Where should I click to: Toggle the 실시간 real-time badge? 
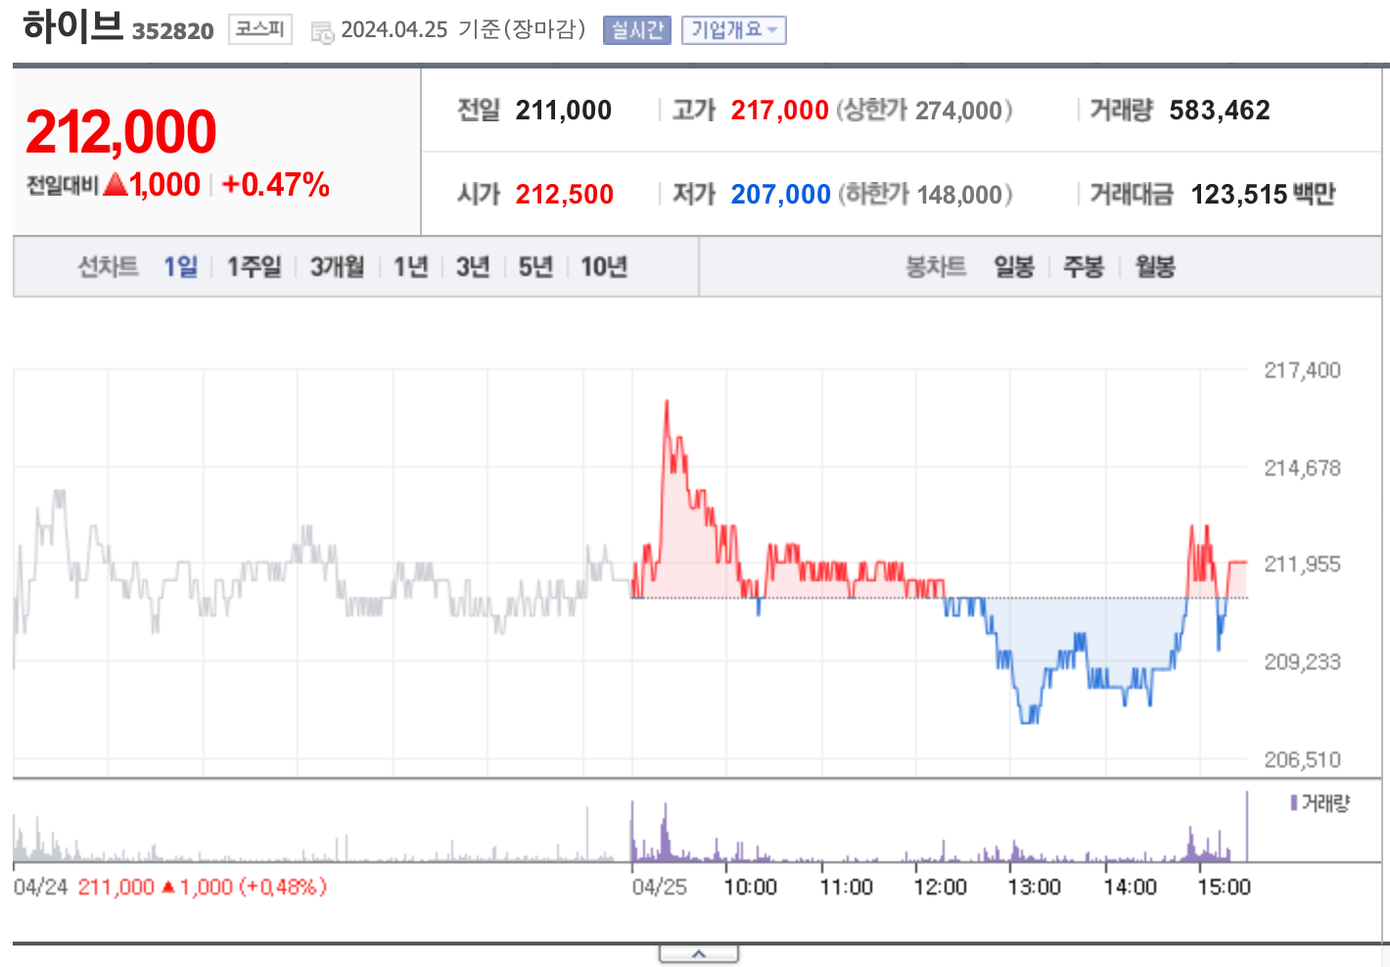pos(636,30)
